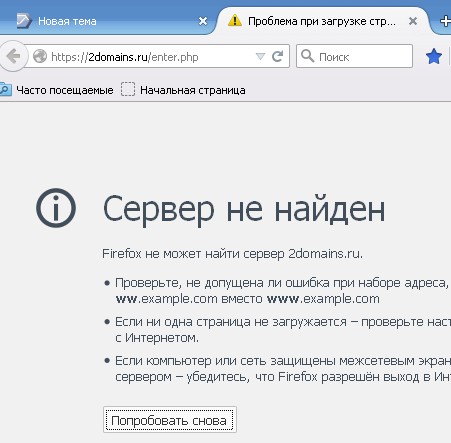Screen dimensions: 451x443
Task: Expand the Часто посещаемые bookmarks folder
Action: click(57, 90)
